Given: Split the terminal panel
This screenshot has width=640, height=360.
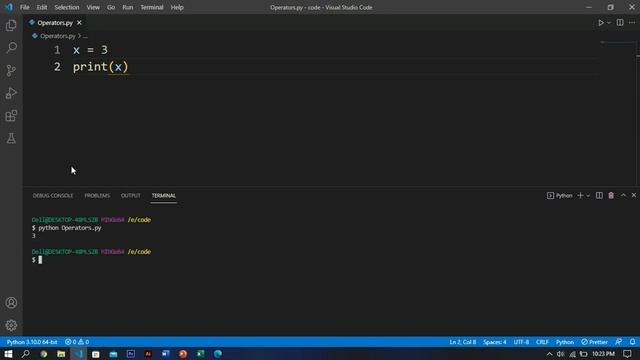Looking at the screenshot, I should (x=599, y=196).
